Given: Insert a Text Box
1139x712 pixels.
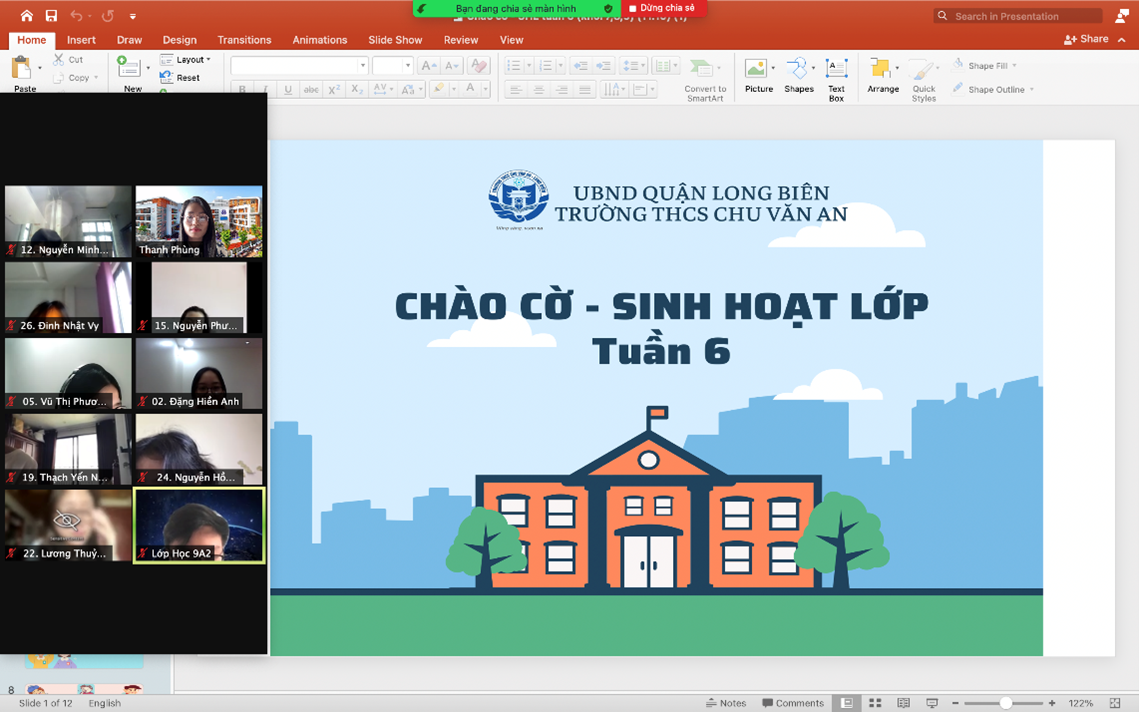Looking at the screenshot, I should point(836,78).
